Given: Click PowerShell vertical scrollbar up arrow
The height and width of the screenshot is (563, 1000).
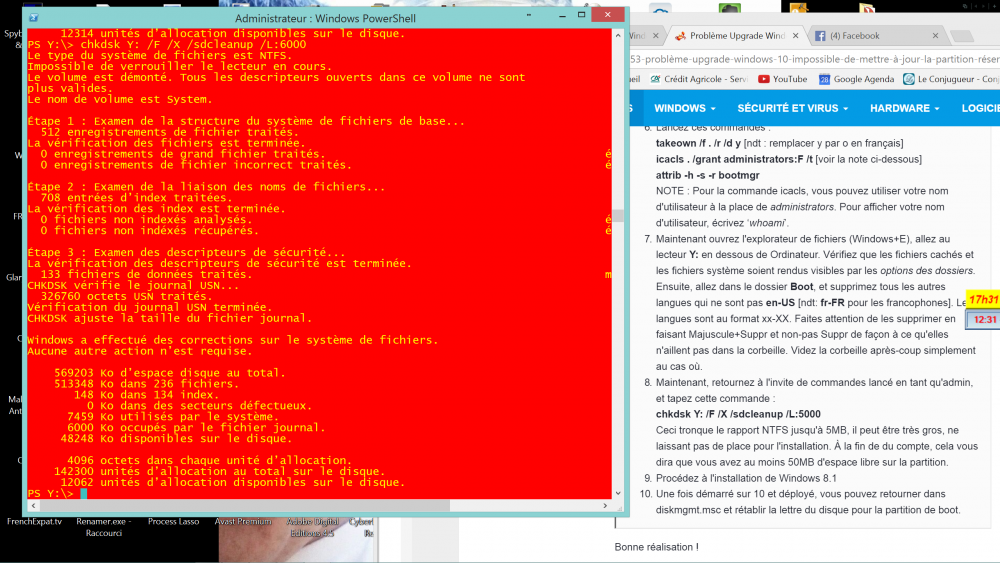Looking at the screenshot, I should pyautogui.click(x=617, y=36).
